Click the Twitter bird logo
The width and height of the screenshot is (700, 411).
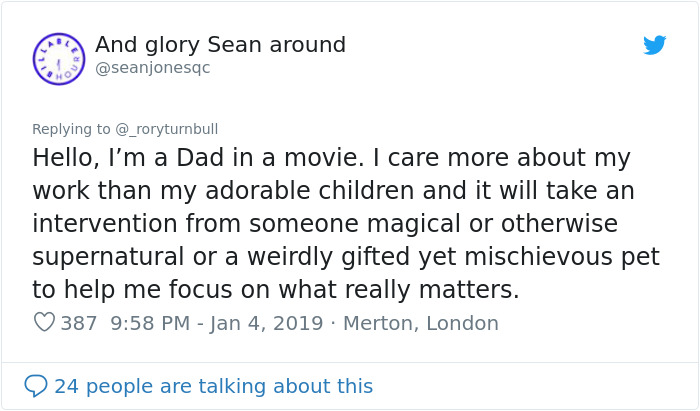click(x=654, y=45)
